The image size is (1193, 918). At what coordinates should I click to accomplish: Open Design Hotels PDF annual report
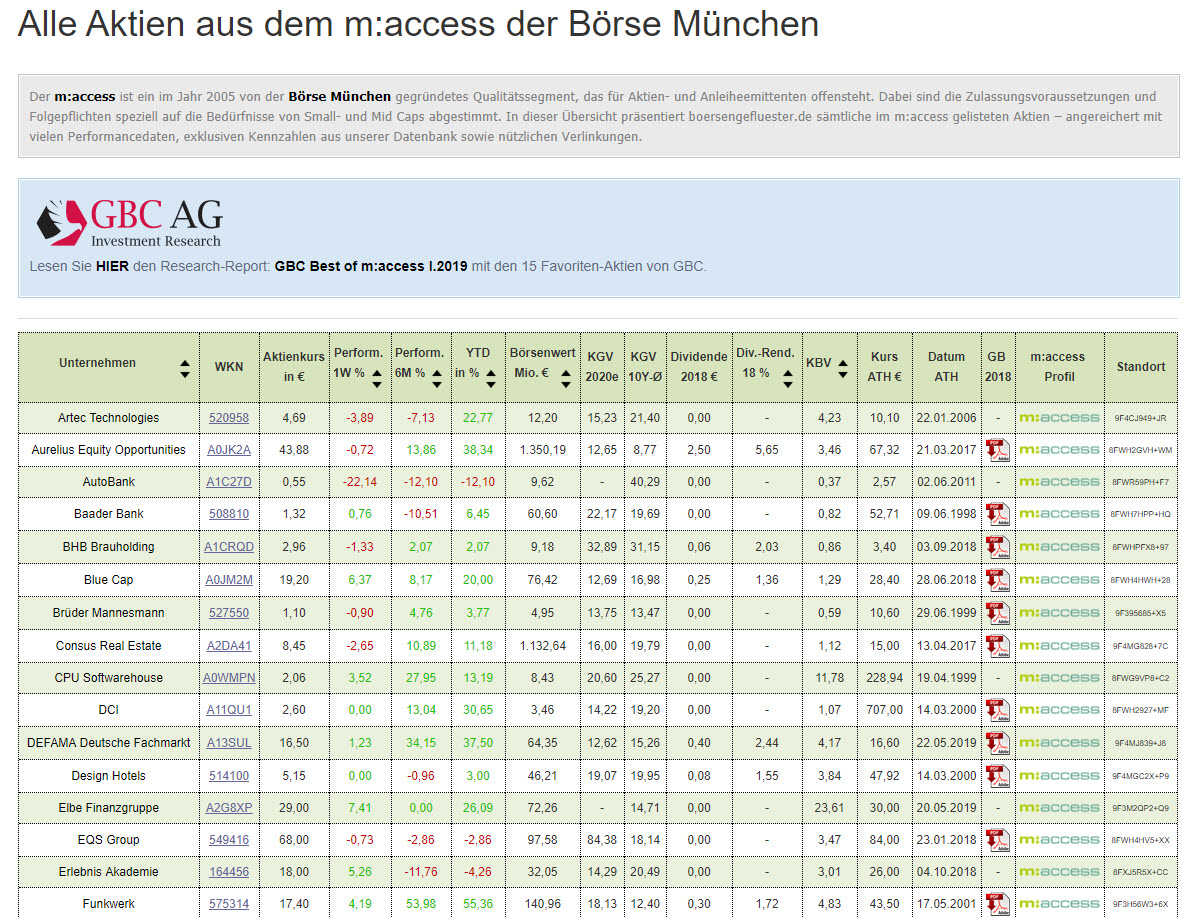click(997, 776)
